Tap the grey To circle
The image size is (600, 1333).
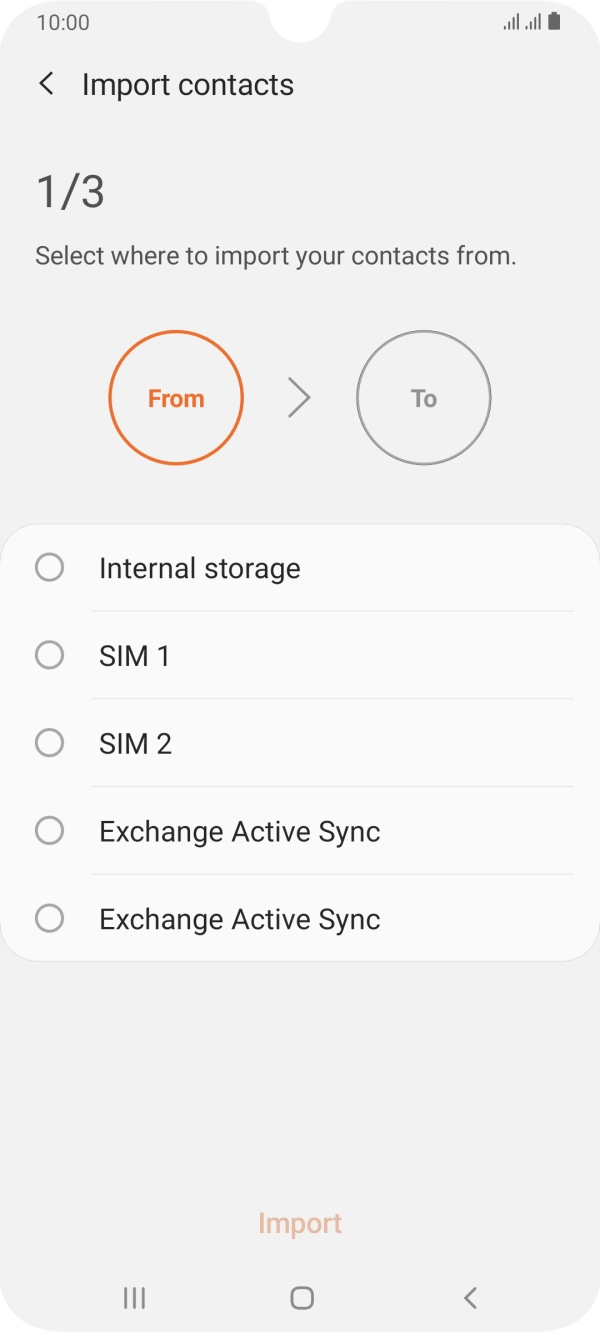click(424, 398)
